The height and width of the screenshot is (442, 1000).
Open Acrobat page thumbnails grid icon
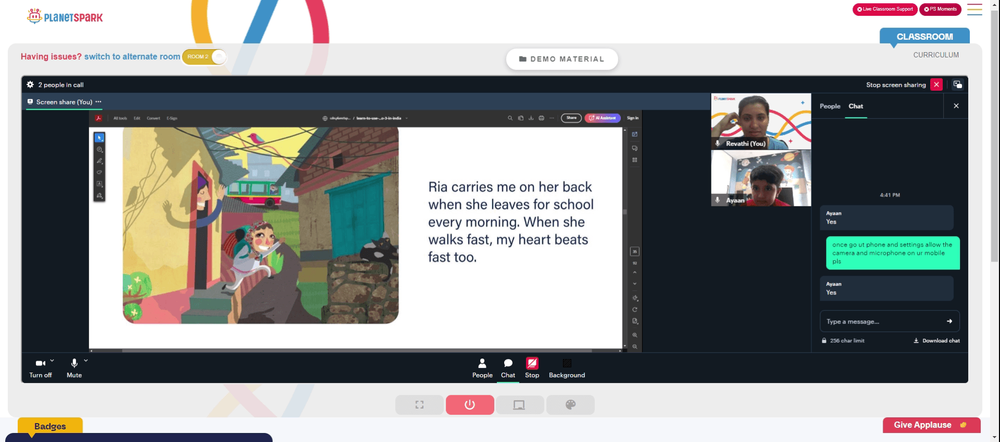635,159
